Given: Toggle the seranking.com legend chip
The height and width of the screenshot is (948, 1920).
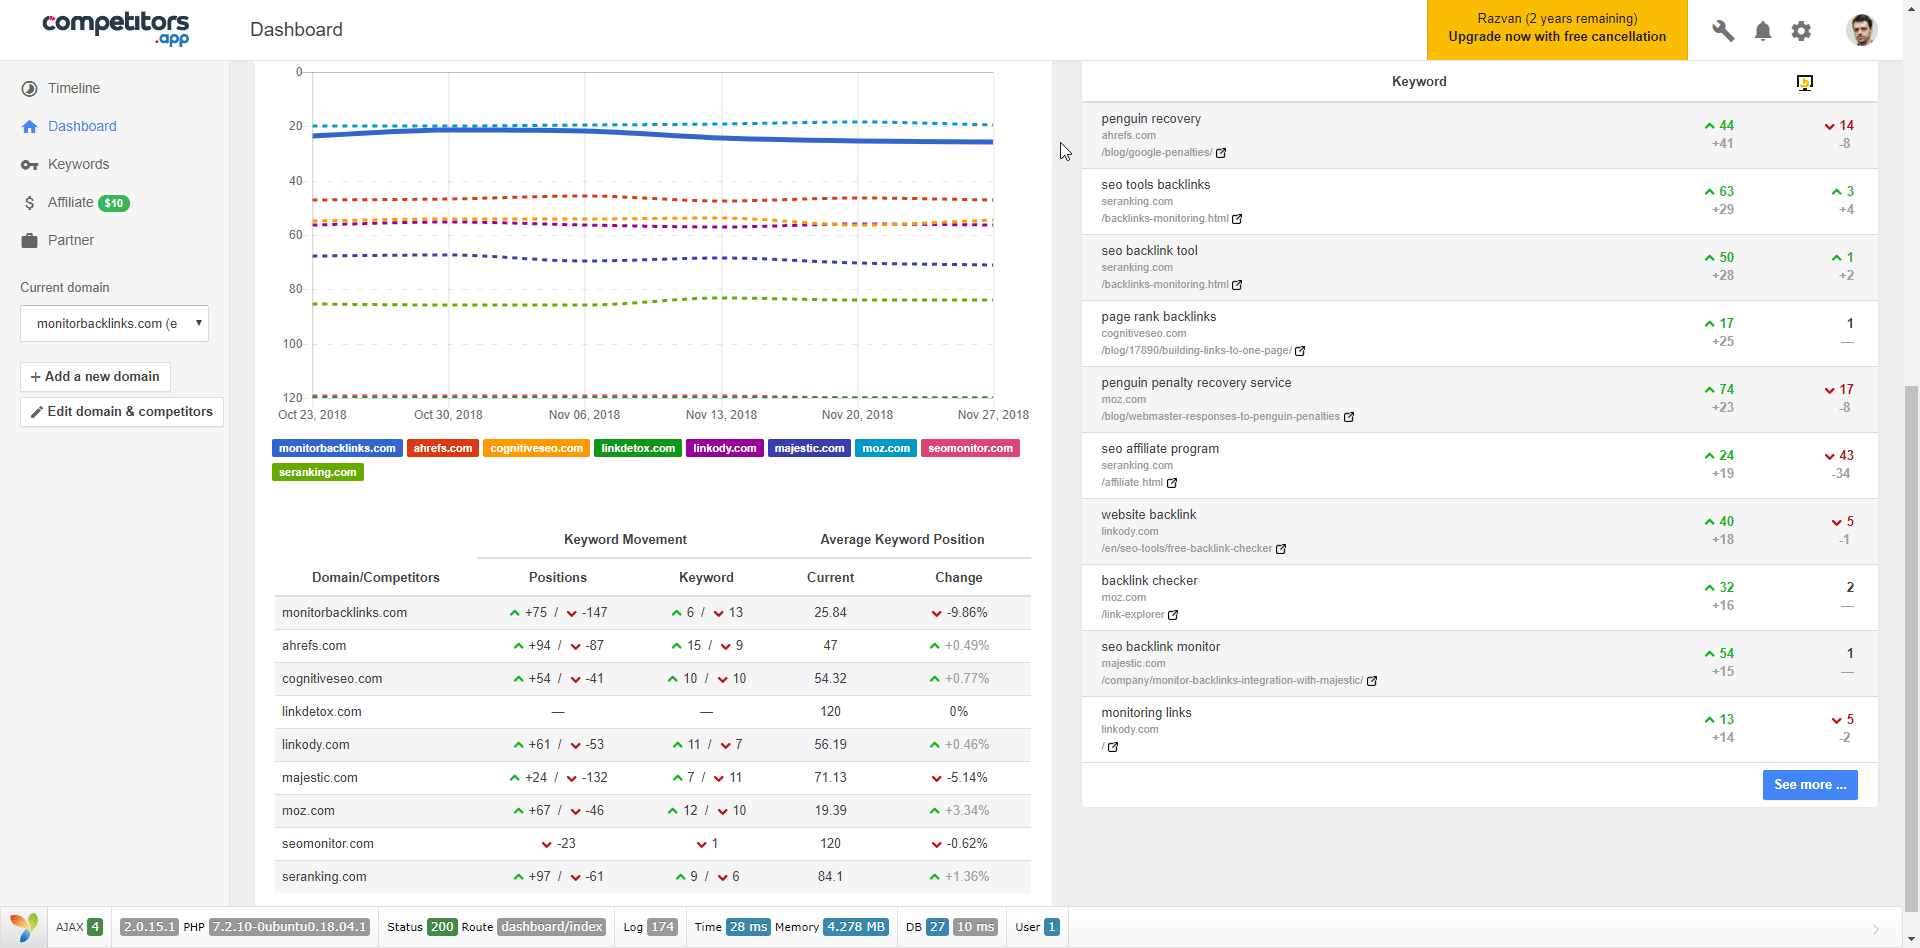Looking at the screenshot, I should pos(317,472).
